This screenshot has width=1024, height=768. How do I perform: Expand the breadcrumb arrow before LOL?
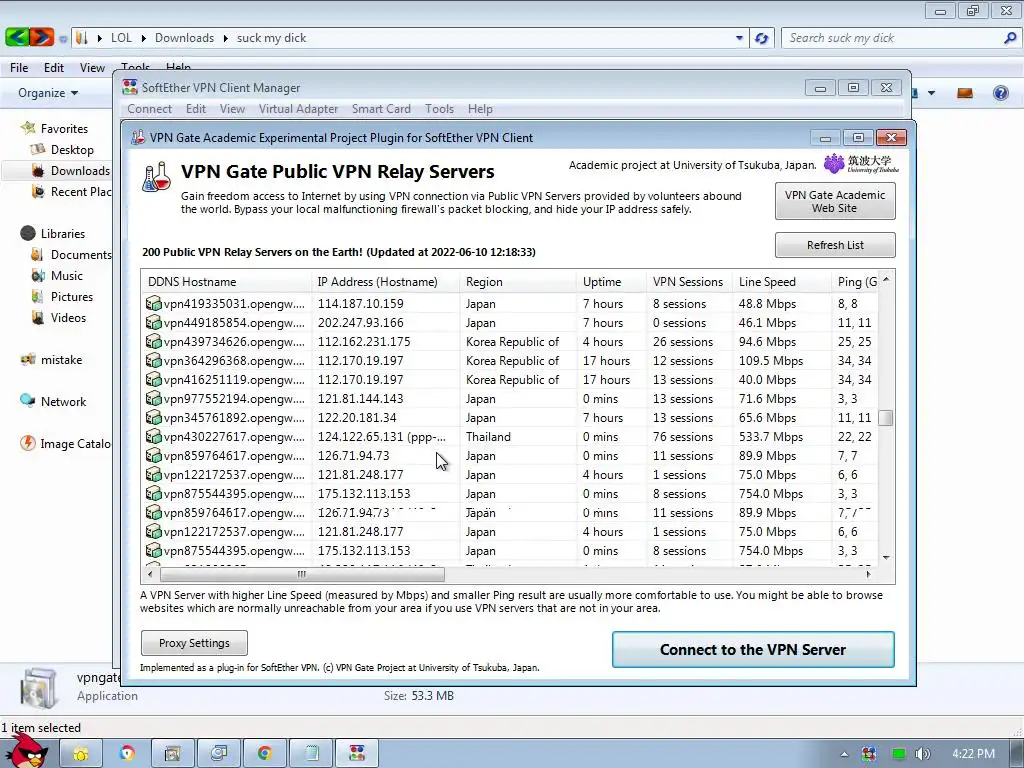point(99,38)
